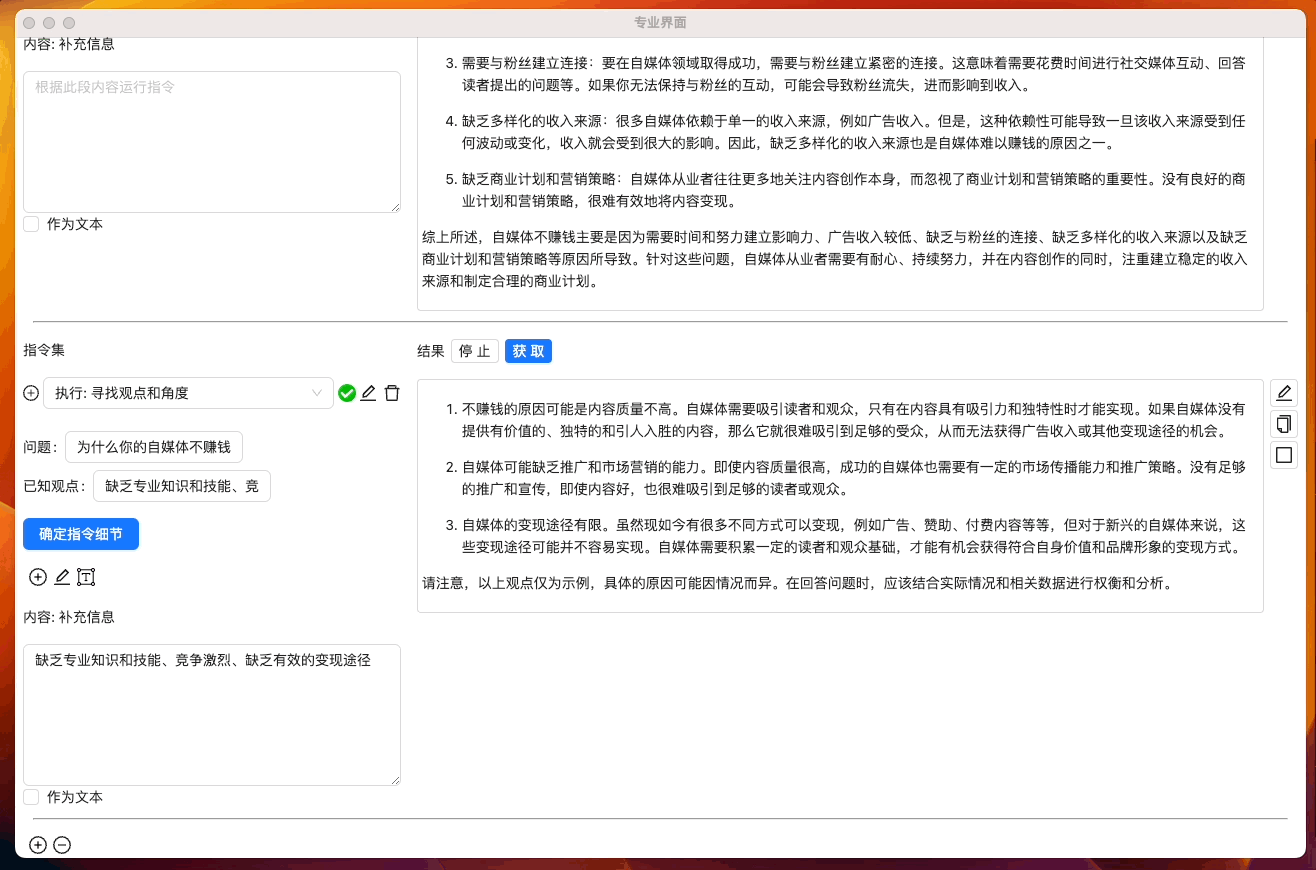Click the circled plus under 确定指令细节

[38, 577]
